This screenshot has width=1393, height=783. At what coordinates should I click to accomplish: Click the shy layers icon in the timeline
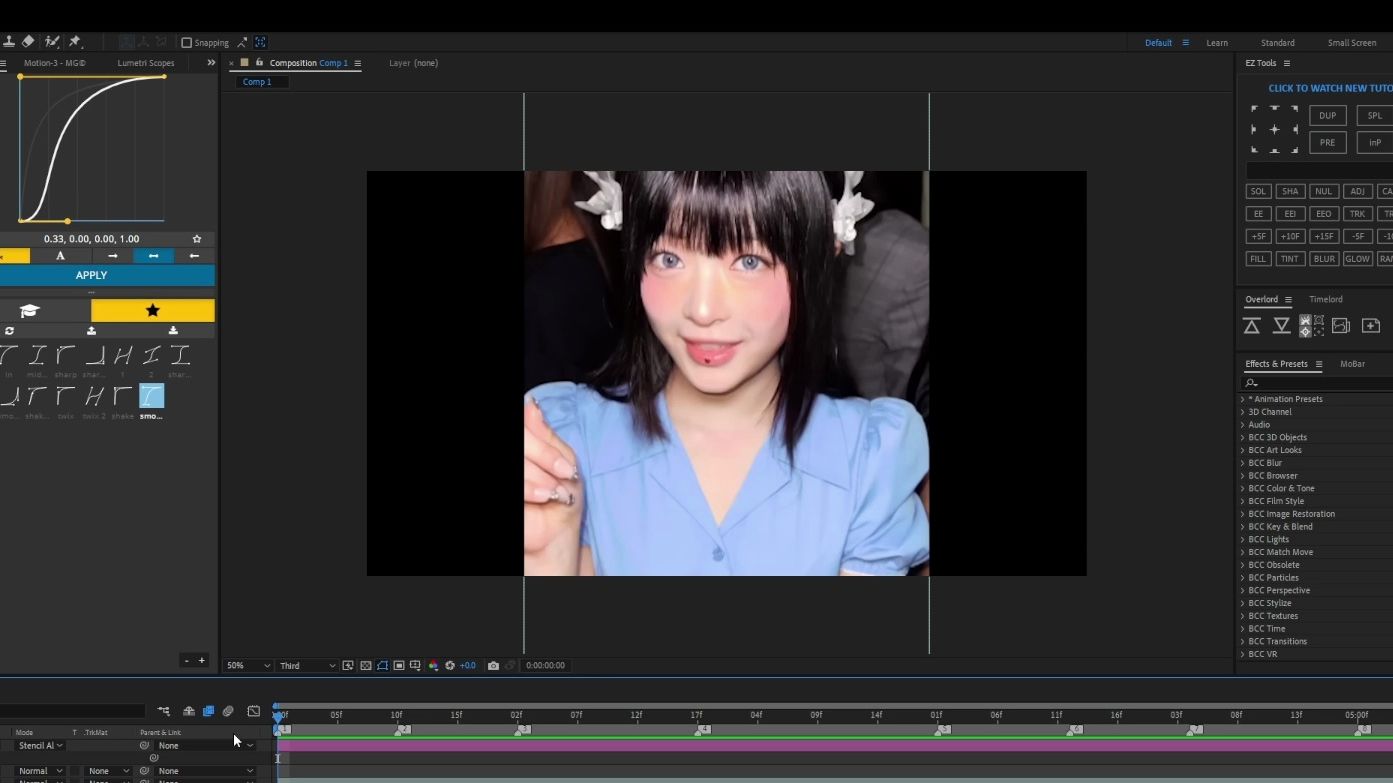[188, 712]
